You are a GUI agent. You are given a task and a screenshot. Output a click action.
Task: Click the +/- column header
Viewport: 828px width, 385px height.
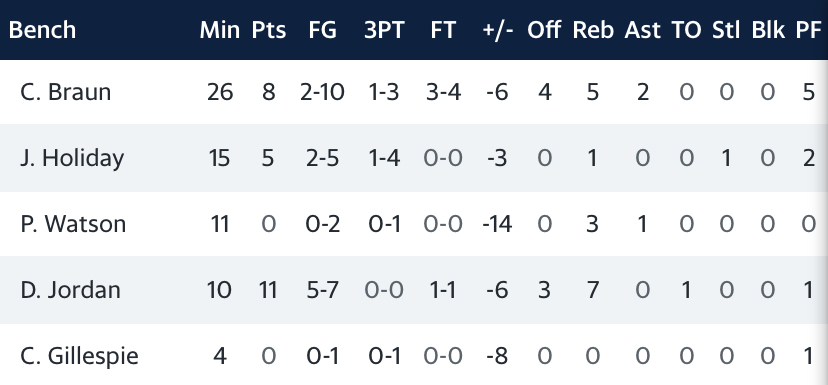tap(498, 30)
